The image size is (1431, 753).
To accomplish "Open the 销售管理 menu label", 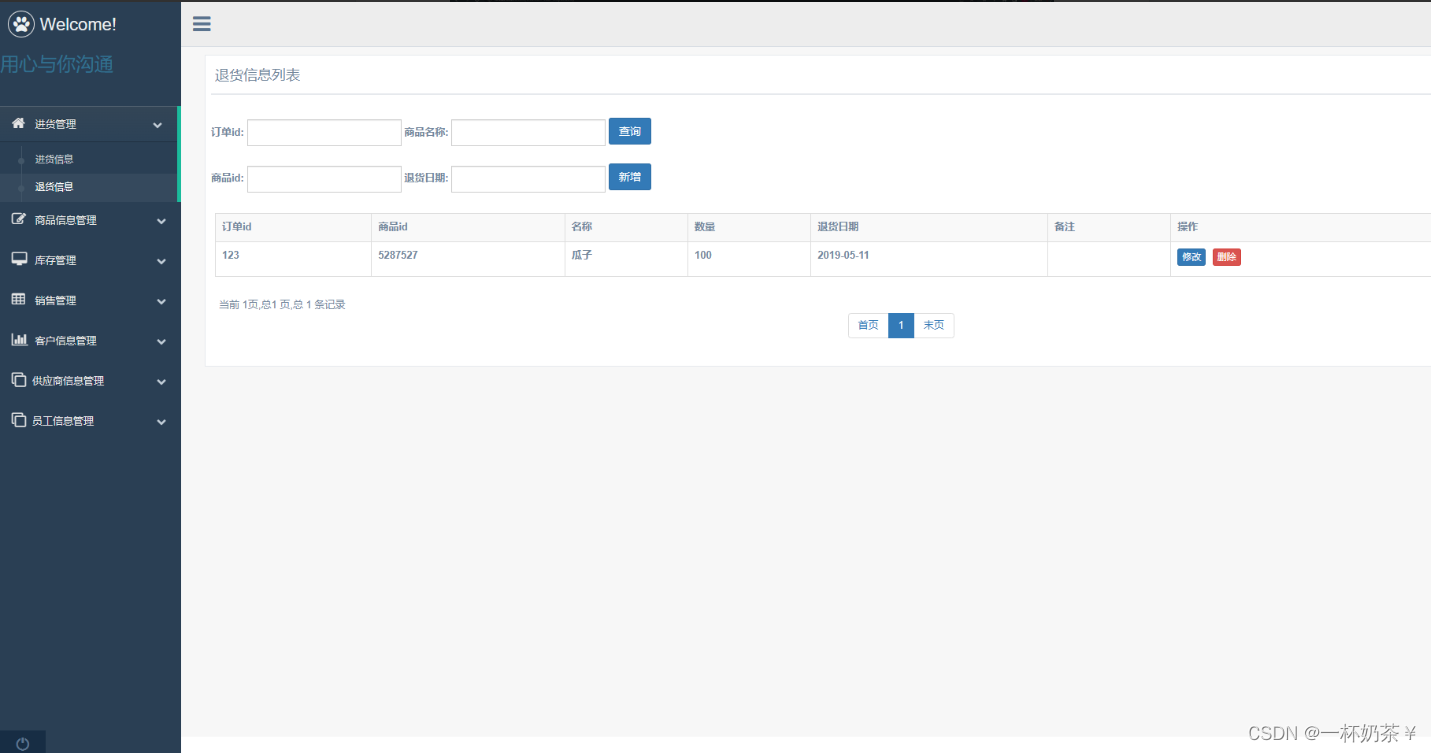I will click(x=55, y=300).
